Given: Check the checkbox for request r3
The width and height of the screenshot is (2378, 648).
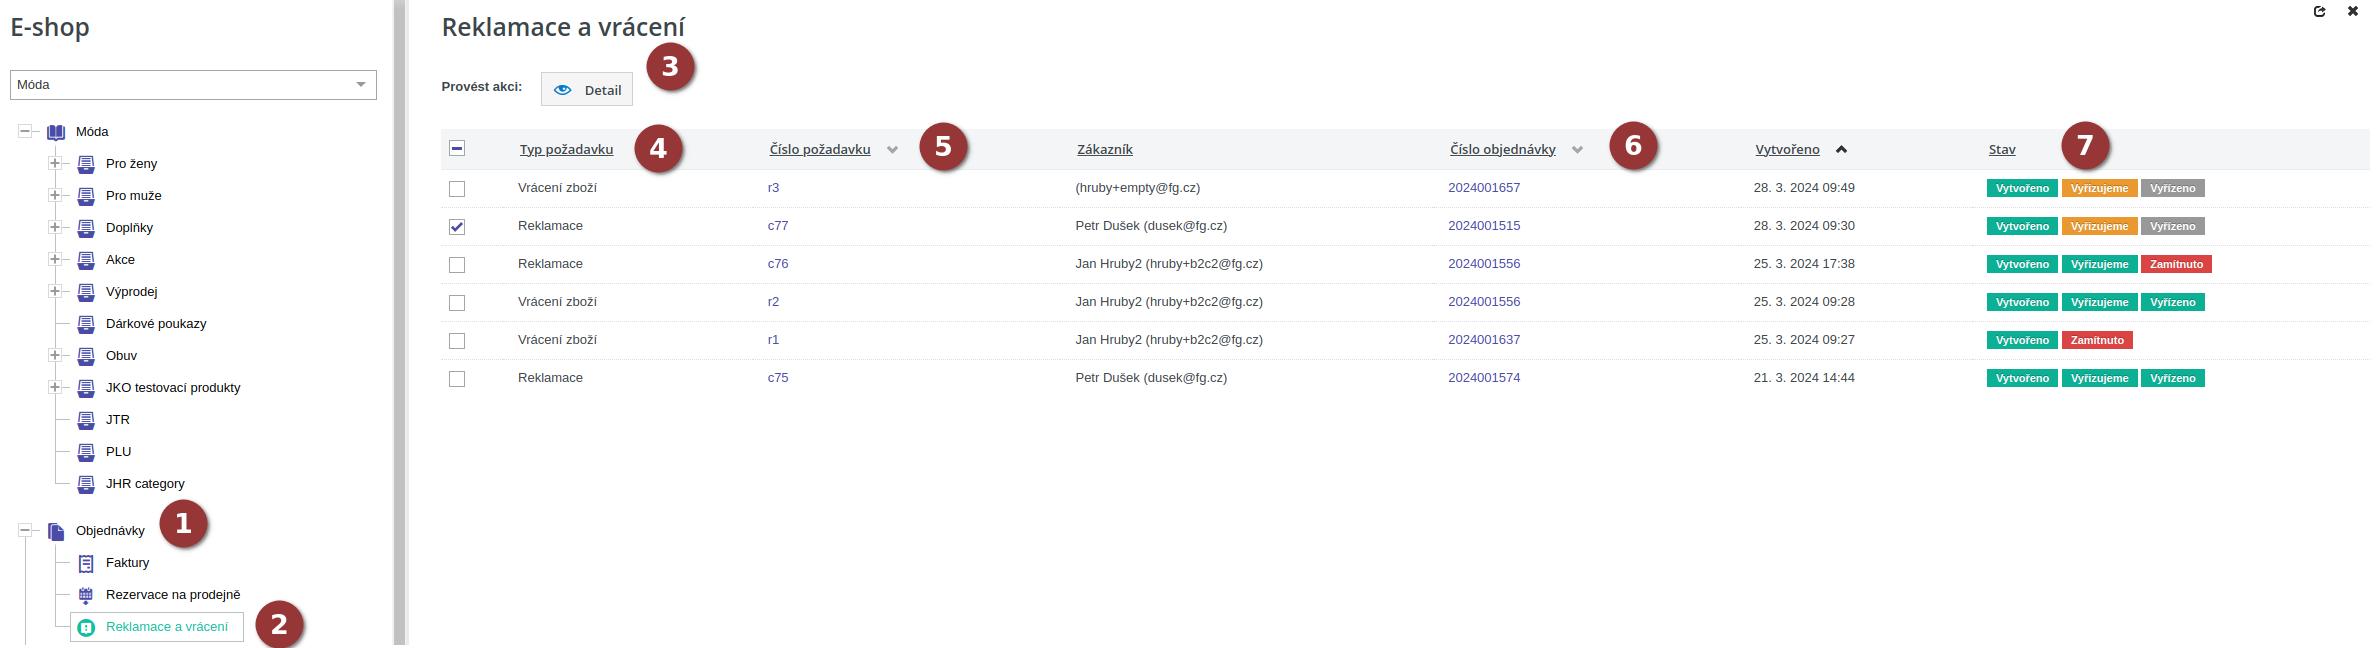Looking at the screenshot, I should pyautogui.click(x=457, y=189).
